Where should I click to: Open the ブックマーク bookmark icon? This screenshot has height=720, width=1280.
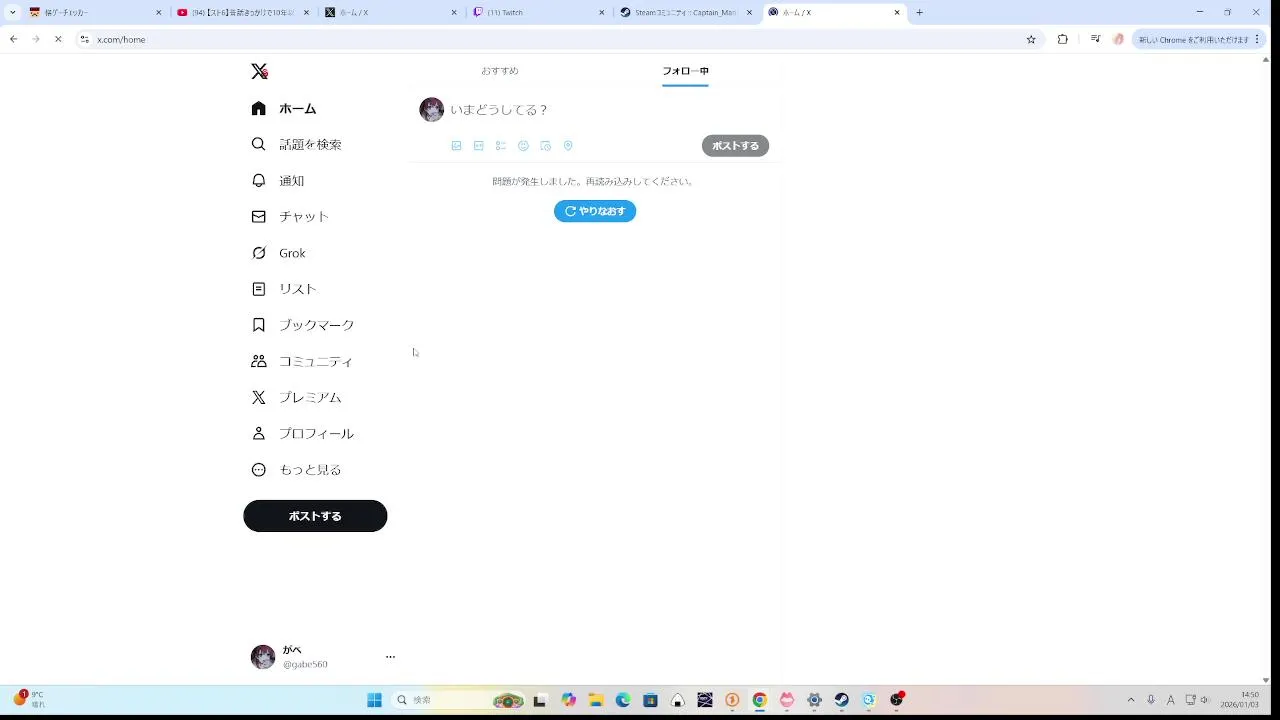pos(259,325)
